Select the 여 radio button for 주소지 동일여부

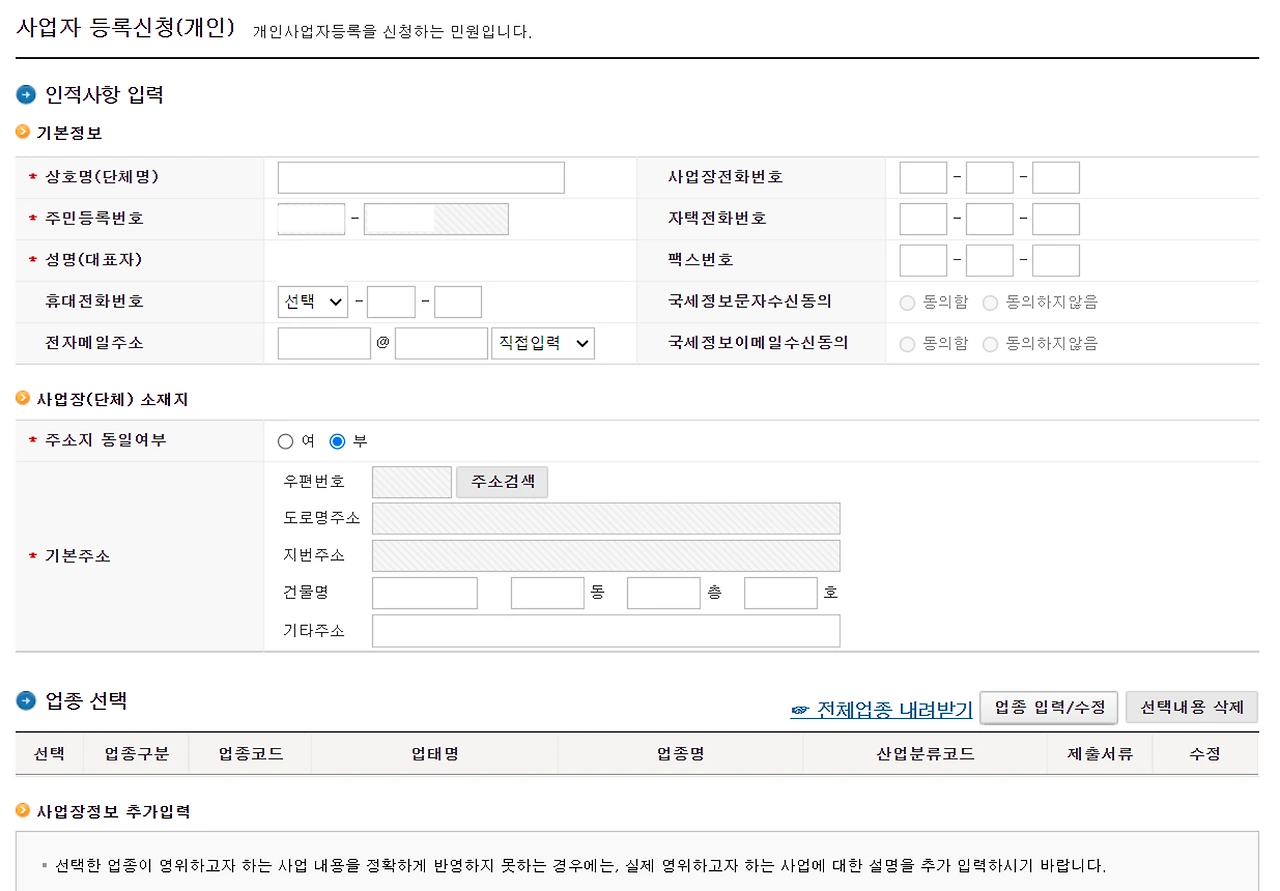(x=286, y=440)
